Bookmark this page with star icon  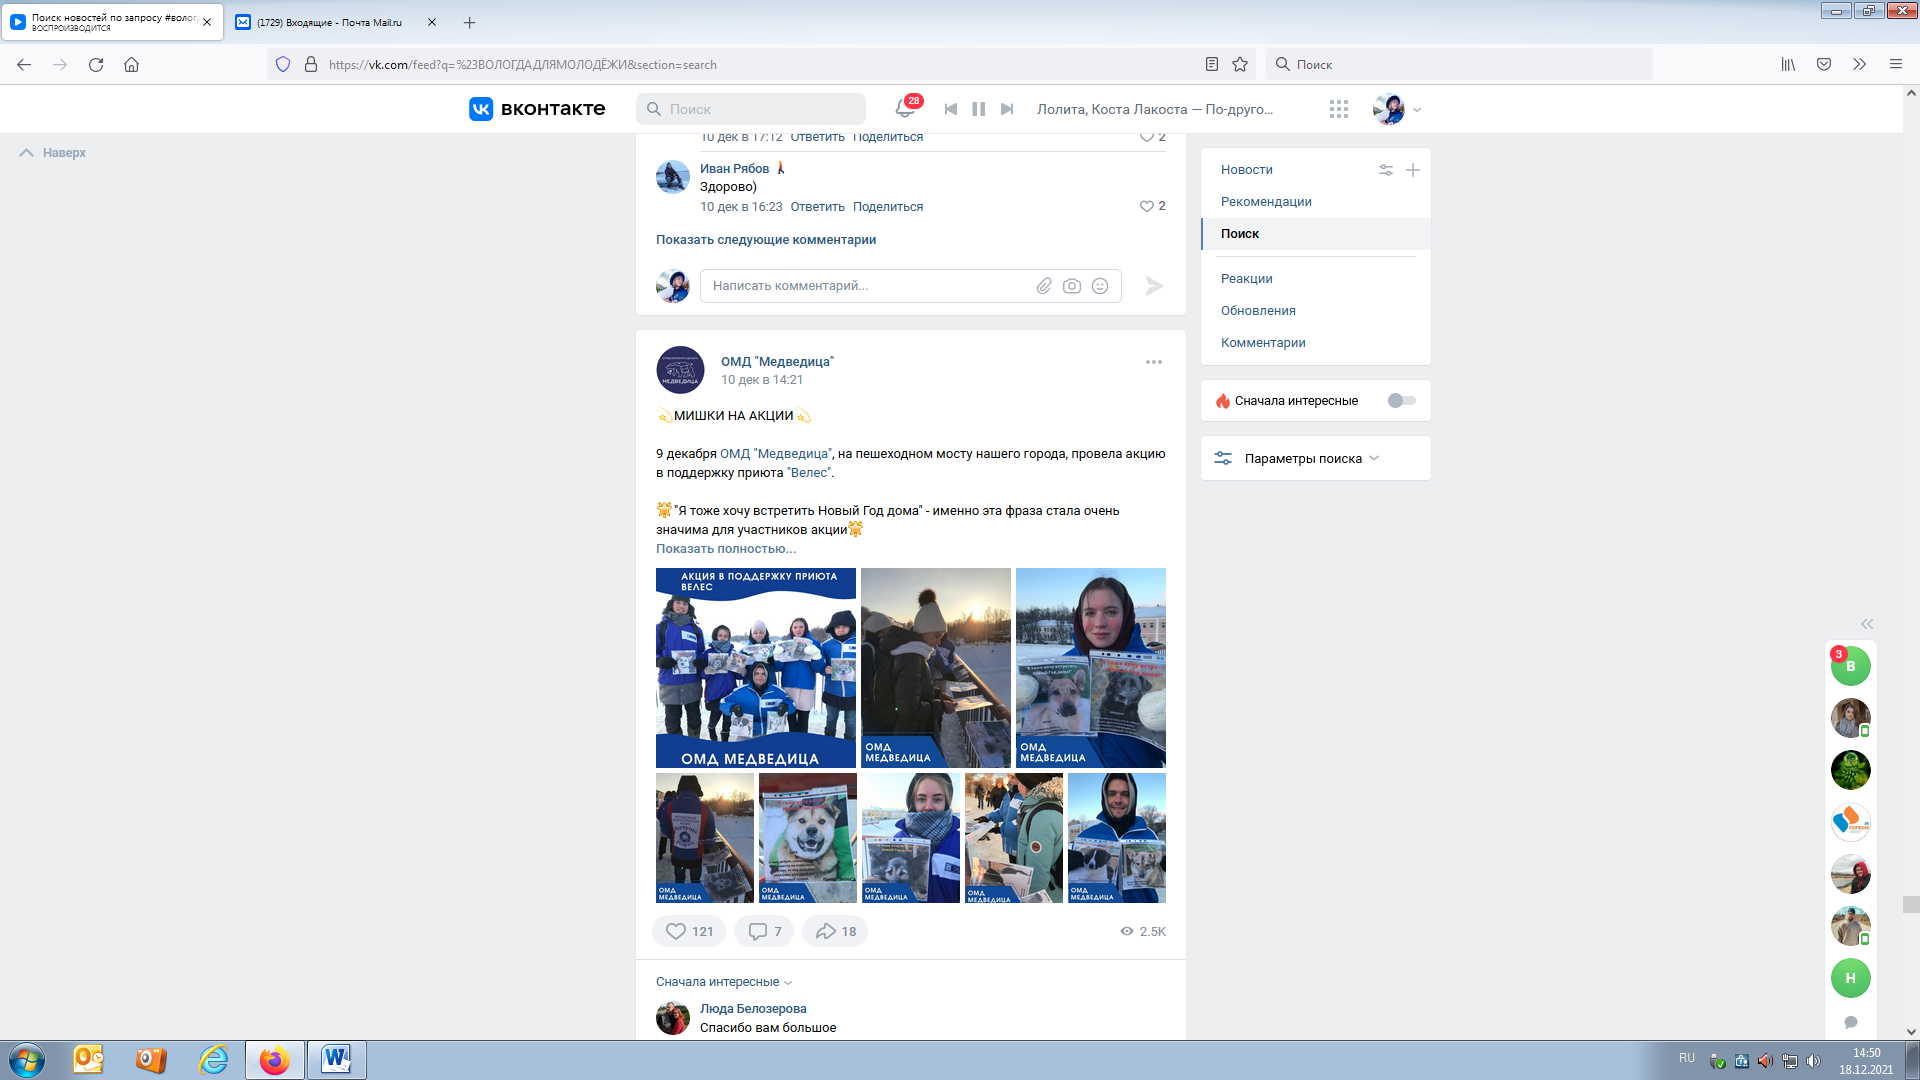[x=1240, y=65]
